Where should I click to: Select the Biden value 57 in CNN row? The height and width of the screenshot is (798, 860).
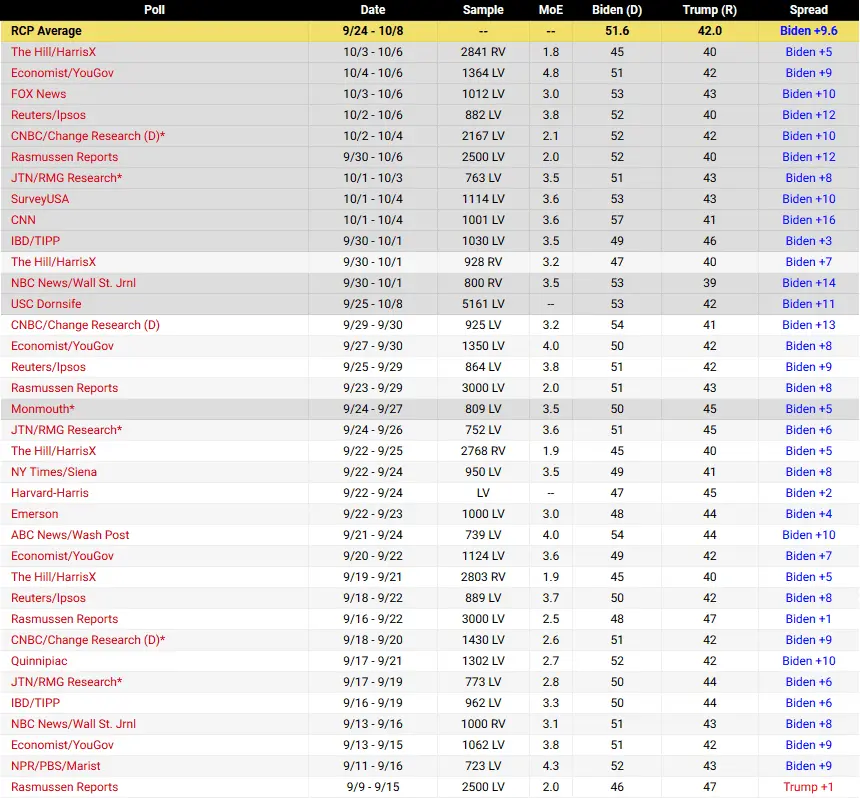pyautogui.click(x=617, y=220)
